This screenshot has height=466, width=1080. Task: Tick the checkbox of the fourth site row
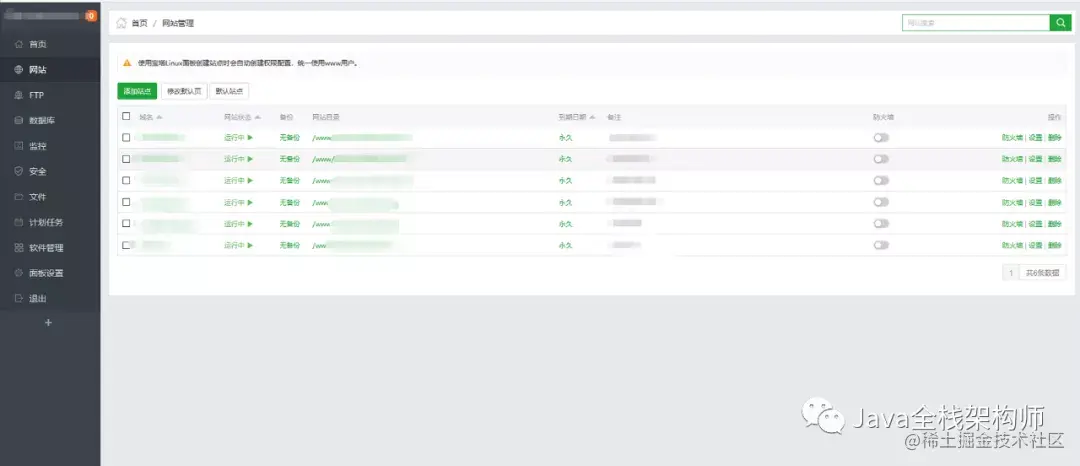pyautogui.click(x=126, y=202)
